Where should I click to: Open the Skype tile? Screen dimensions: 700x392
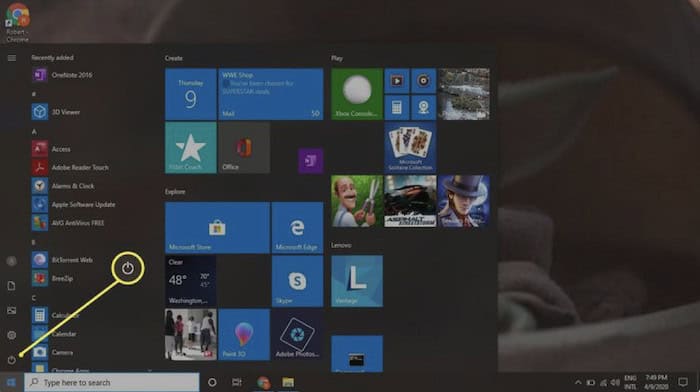(297, 281)
